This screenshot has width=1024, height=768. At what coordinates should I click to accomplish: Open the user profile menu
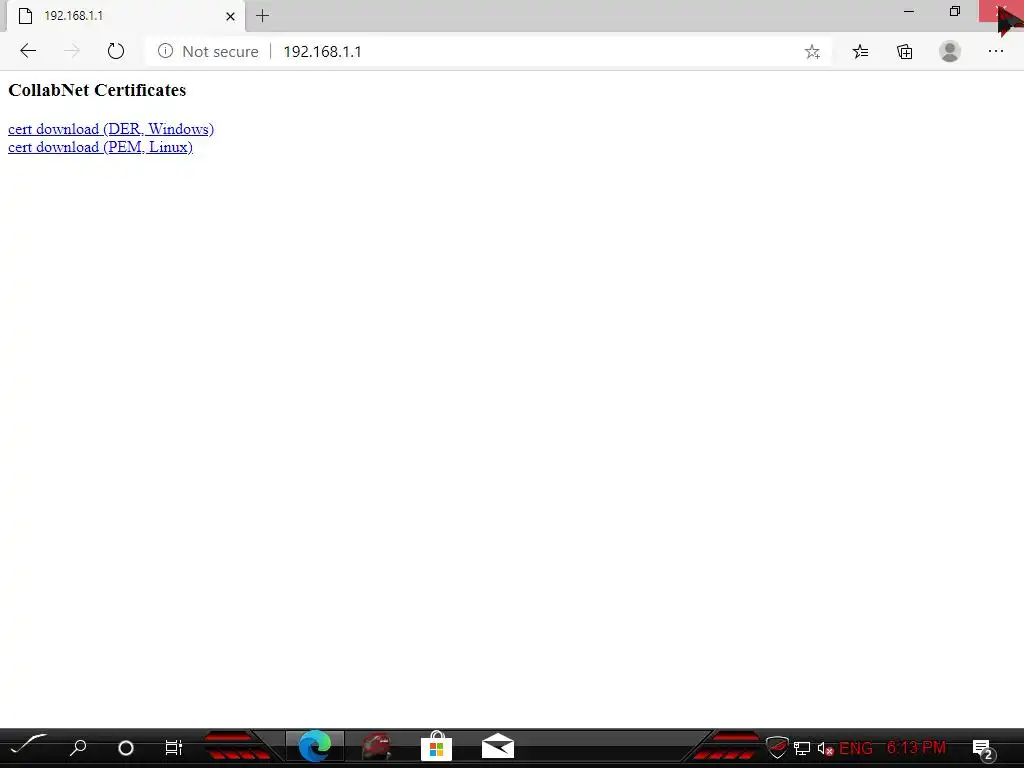950,51
